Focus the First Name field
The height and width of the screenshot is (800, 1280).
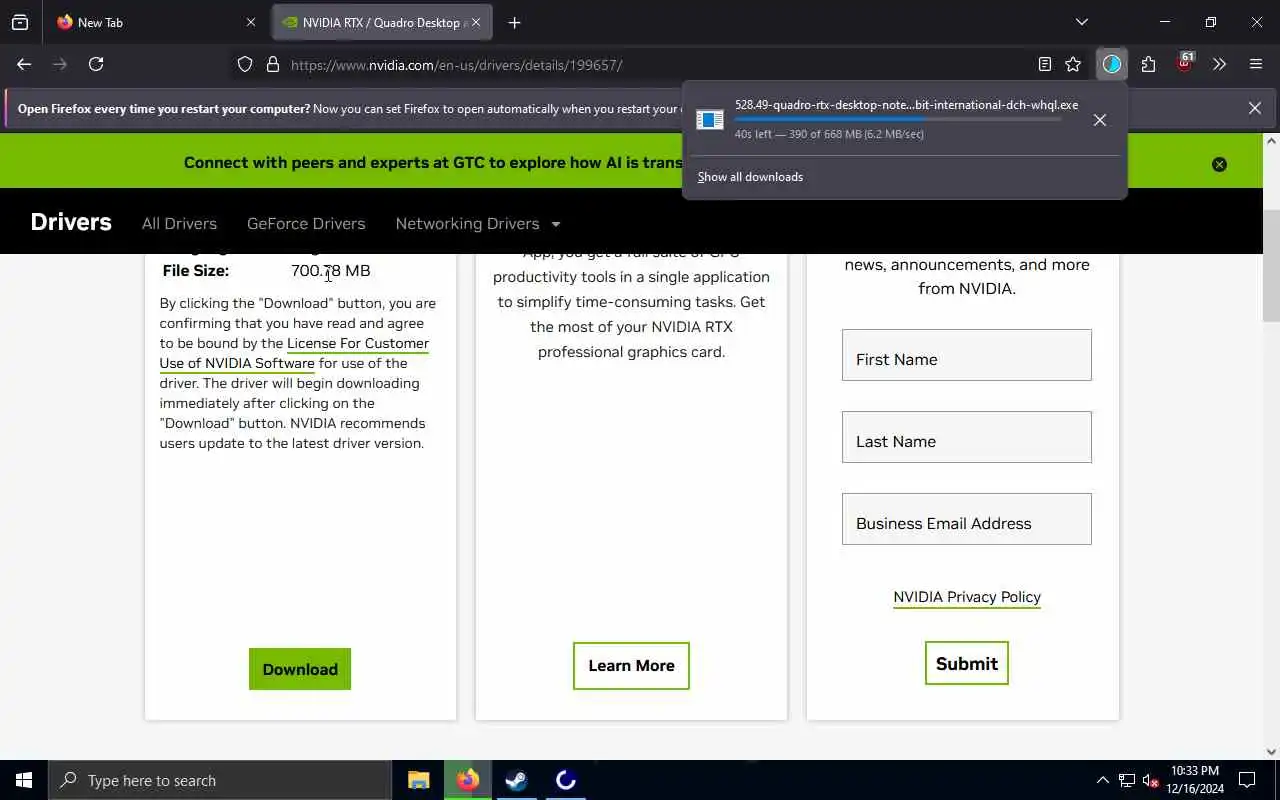[966, 355]
